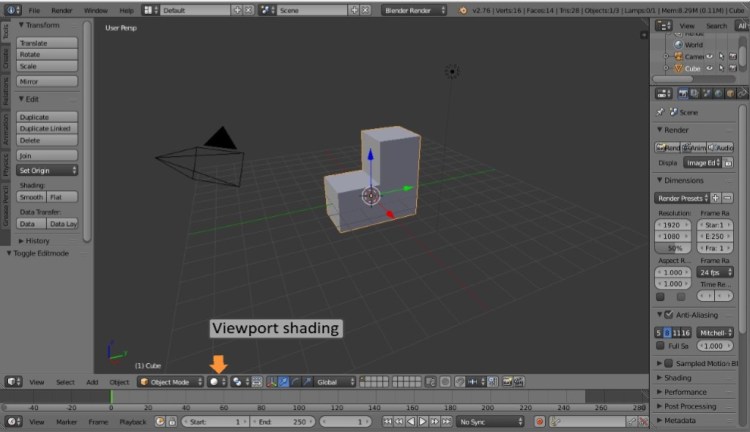Click the Translate button

[47, 43]
